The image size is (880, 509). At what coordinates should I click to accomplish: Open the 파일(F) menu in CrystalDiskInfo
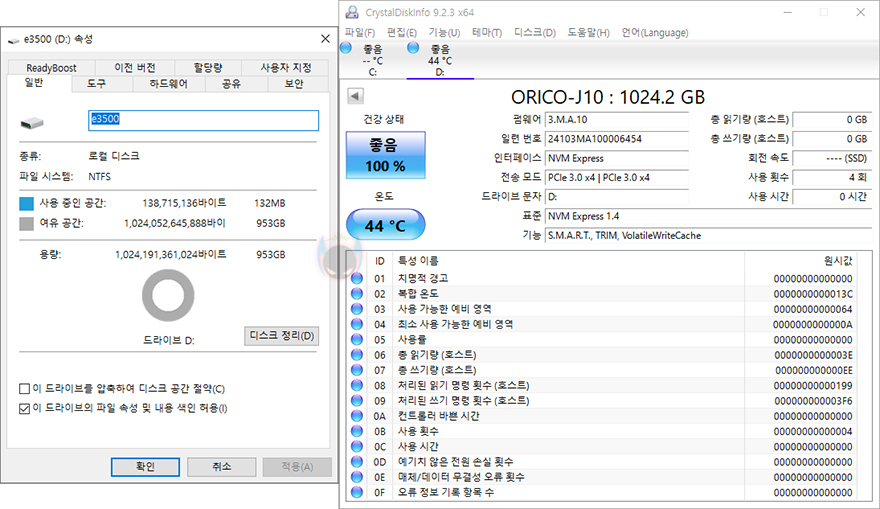[360, 33]
